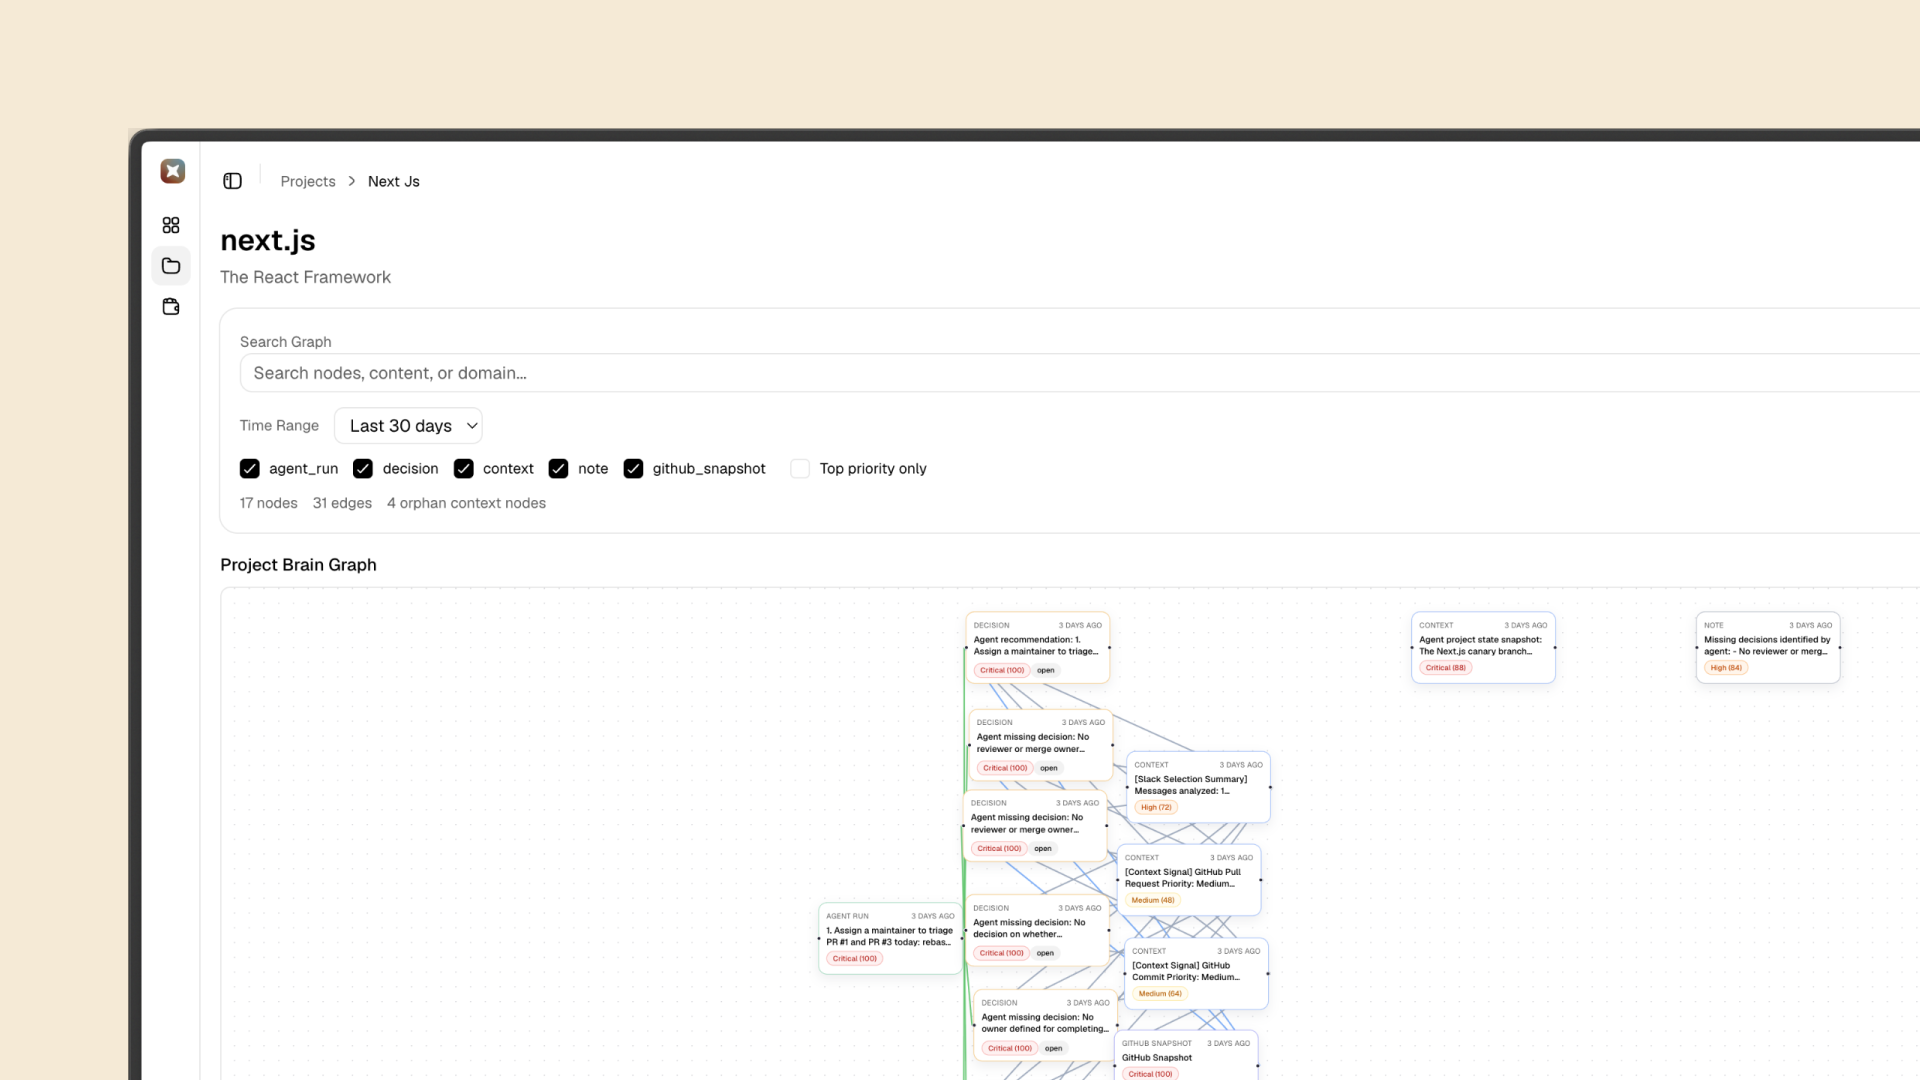Viewport: 1920px width, 1080px height.
Task: Click the Critical (100) badge on Agent recommendation node
Action: 999,670
